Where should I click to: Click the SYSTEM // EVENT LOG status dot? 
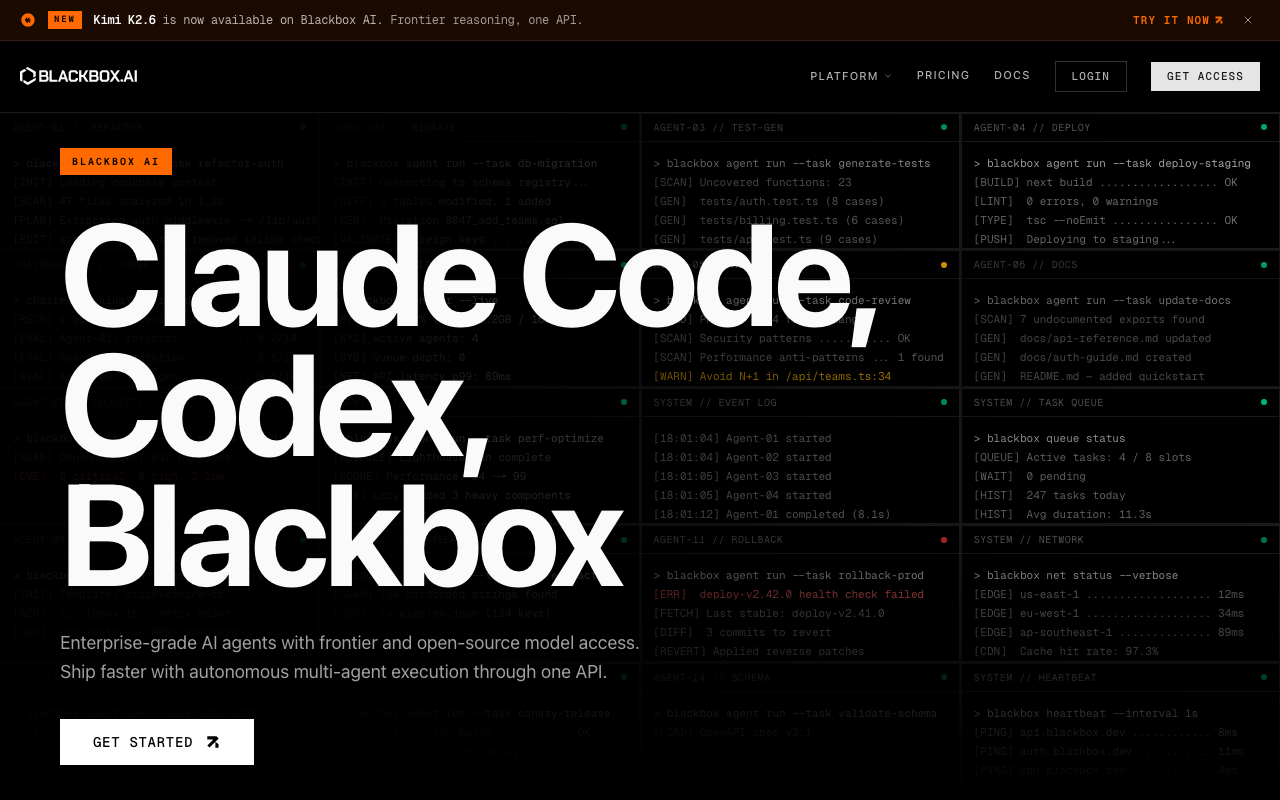pos(944,402)
